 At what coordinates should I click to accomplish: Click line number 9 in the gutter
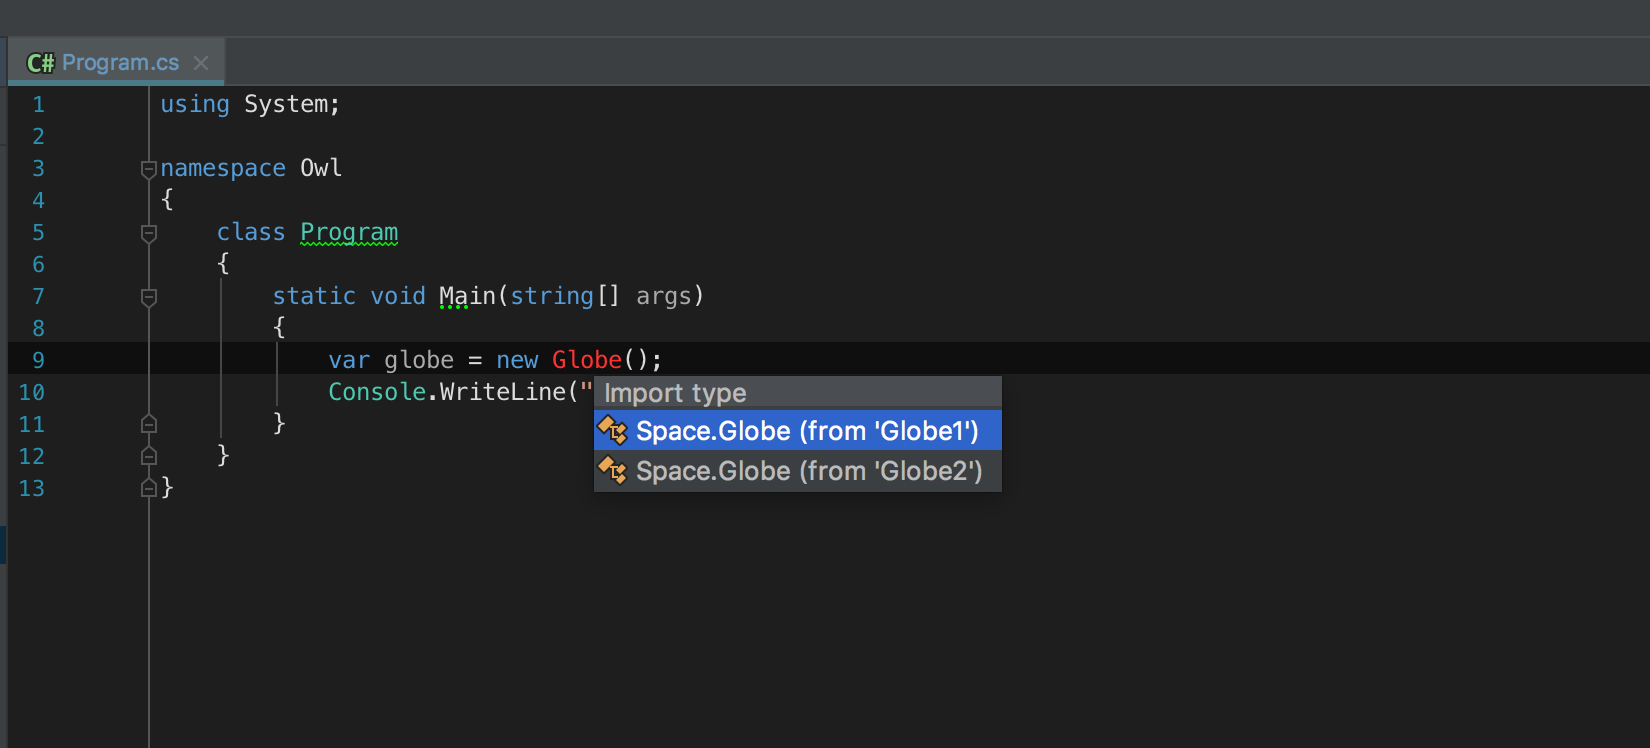tap(38, 360)
